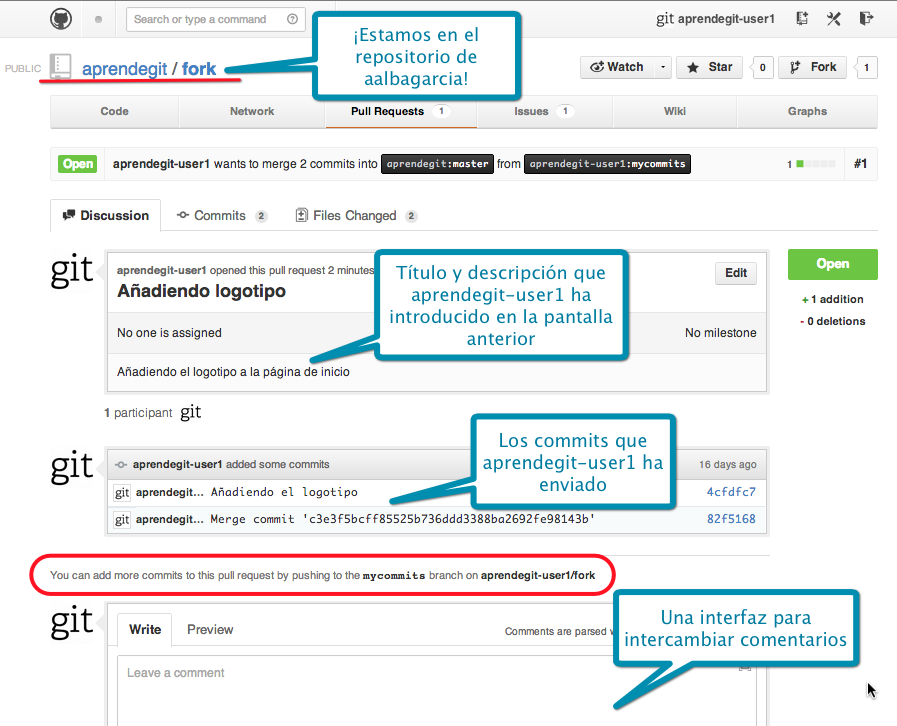Click the notifications dot indicator
The image size is (897, 726).
click(x=98, y=19)
